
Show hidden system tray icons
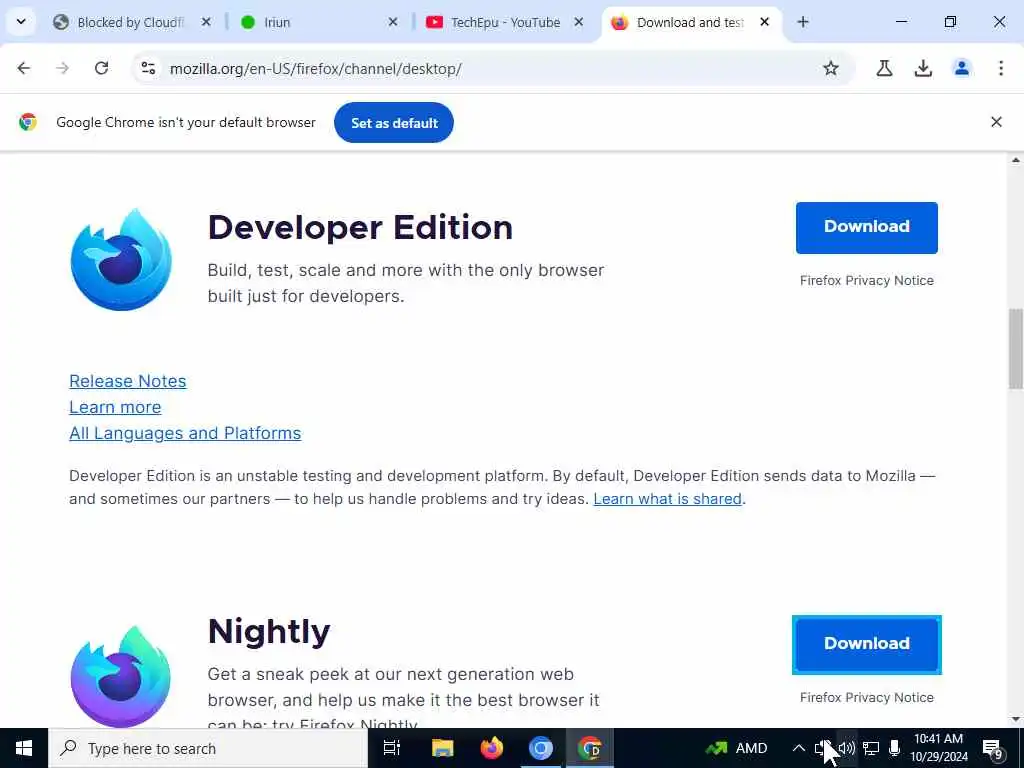(799, 748)
